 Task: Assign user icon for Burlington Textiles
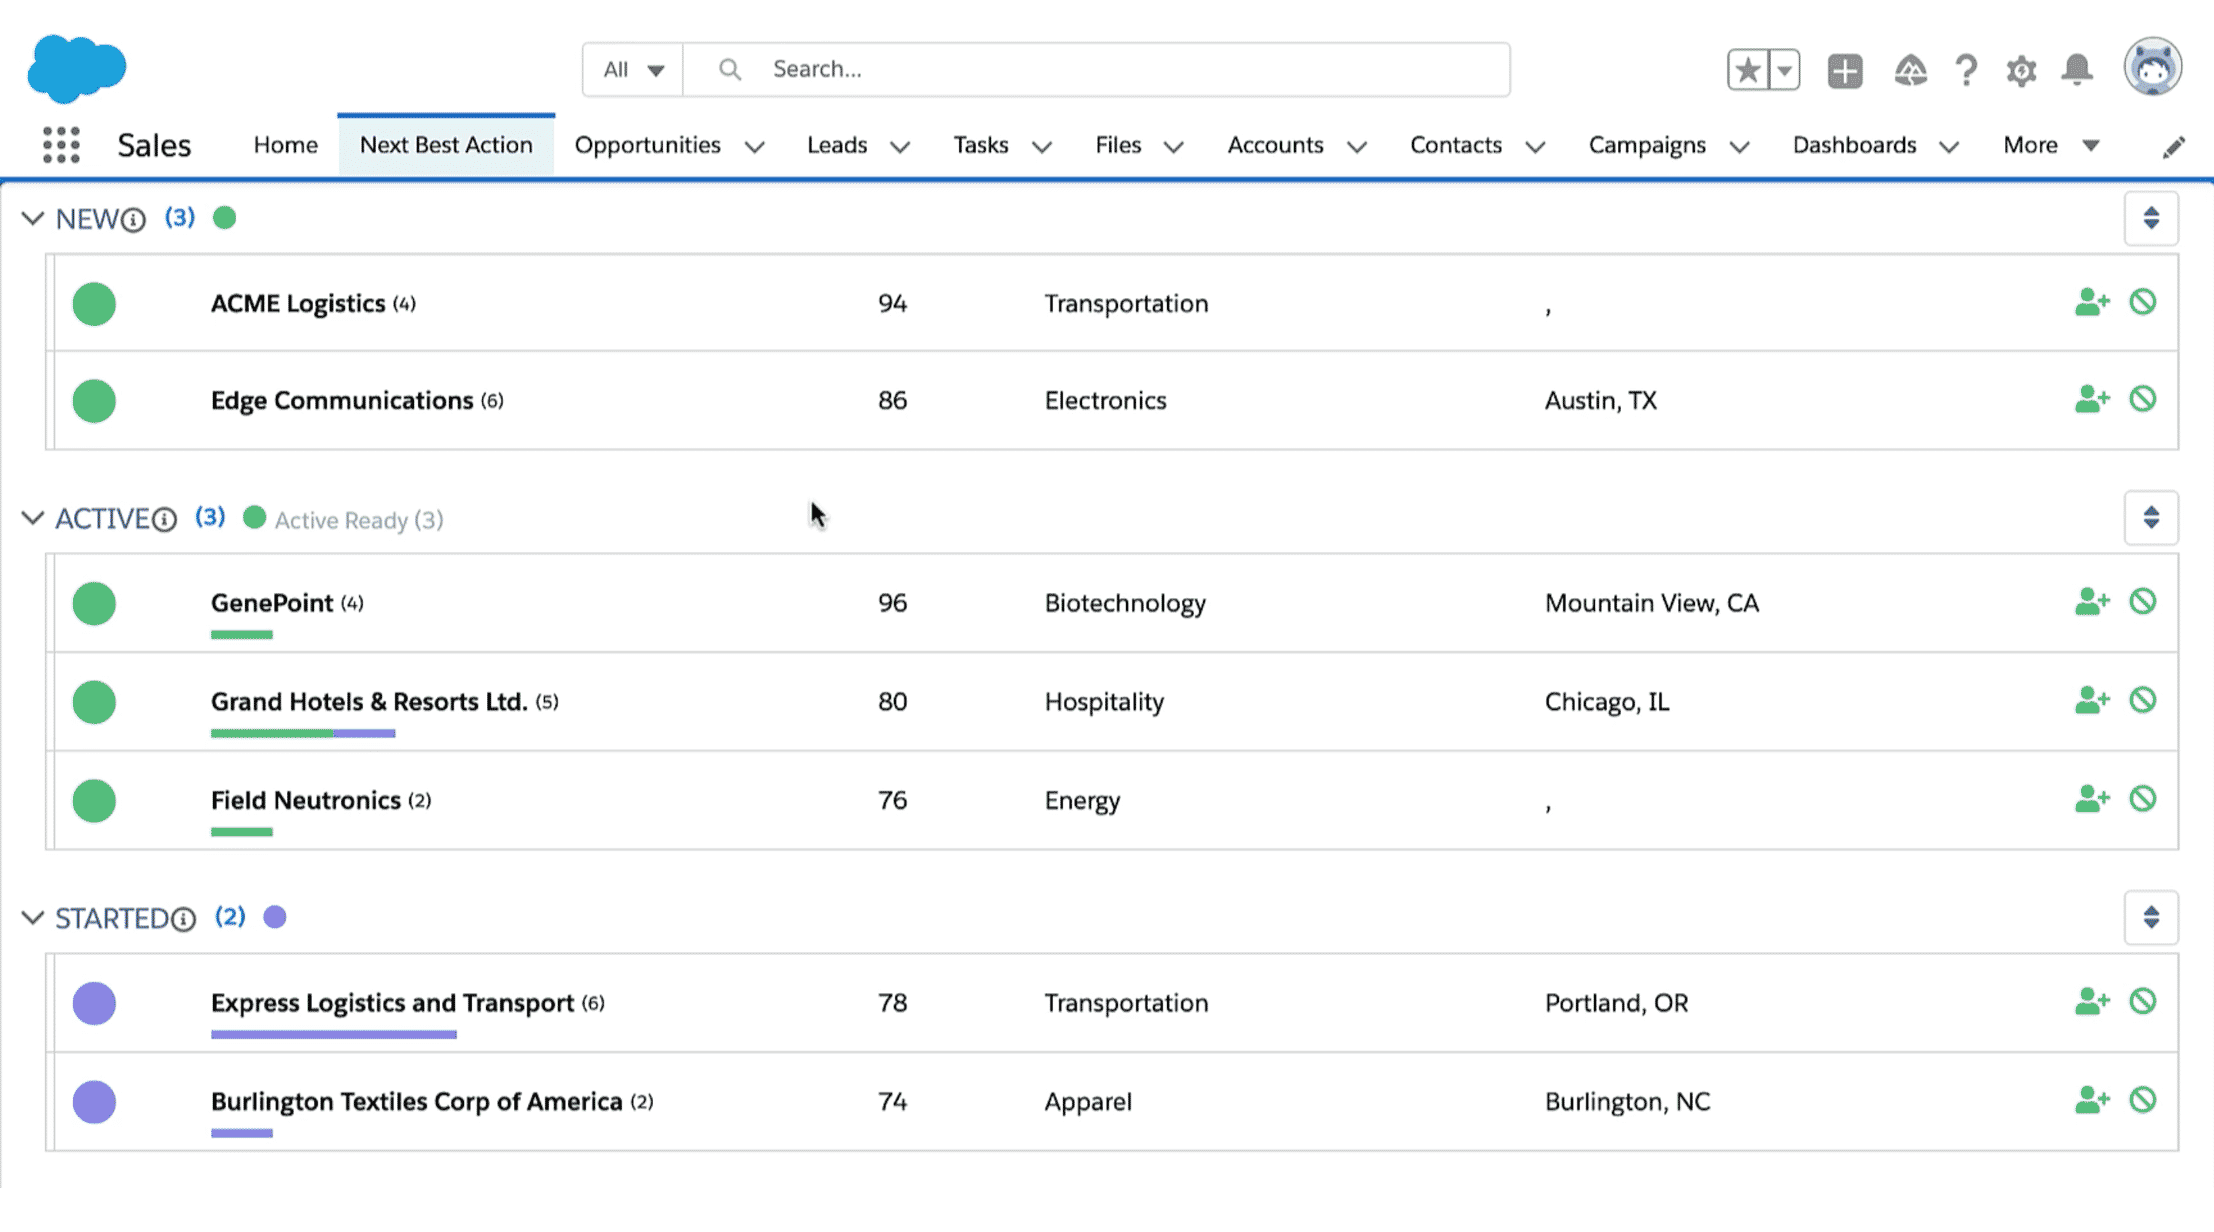(x=2091, y=1100)
